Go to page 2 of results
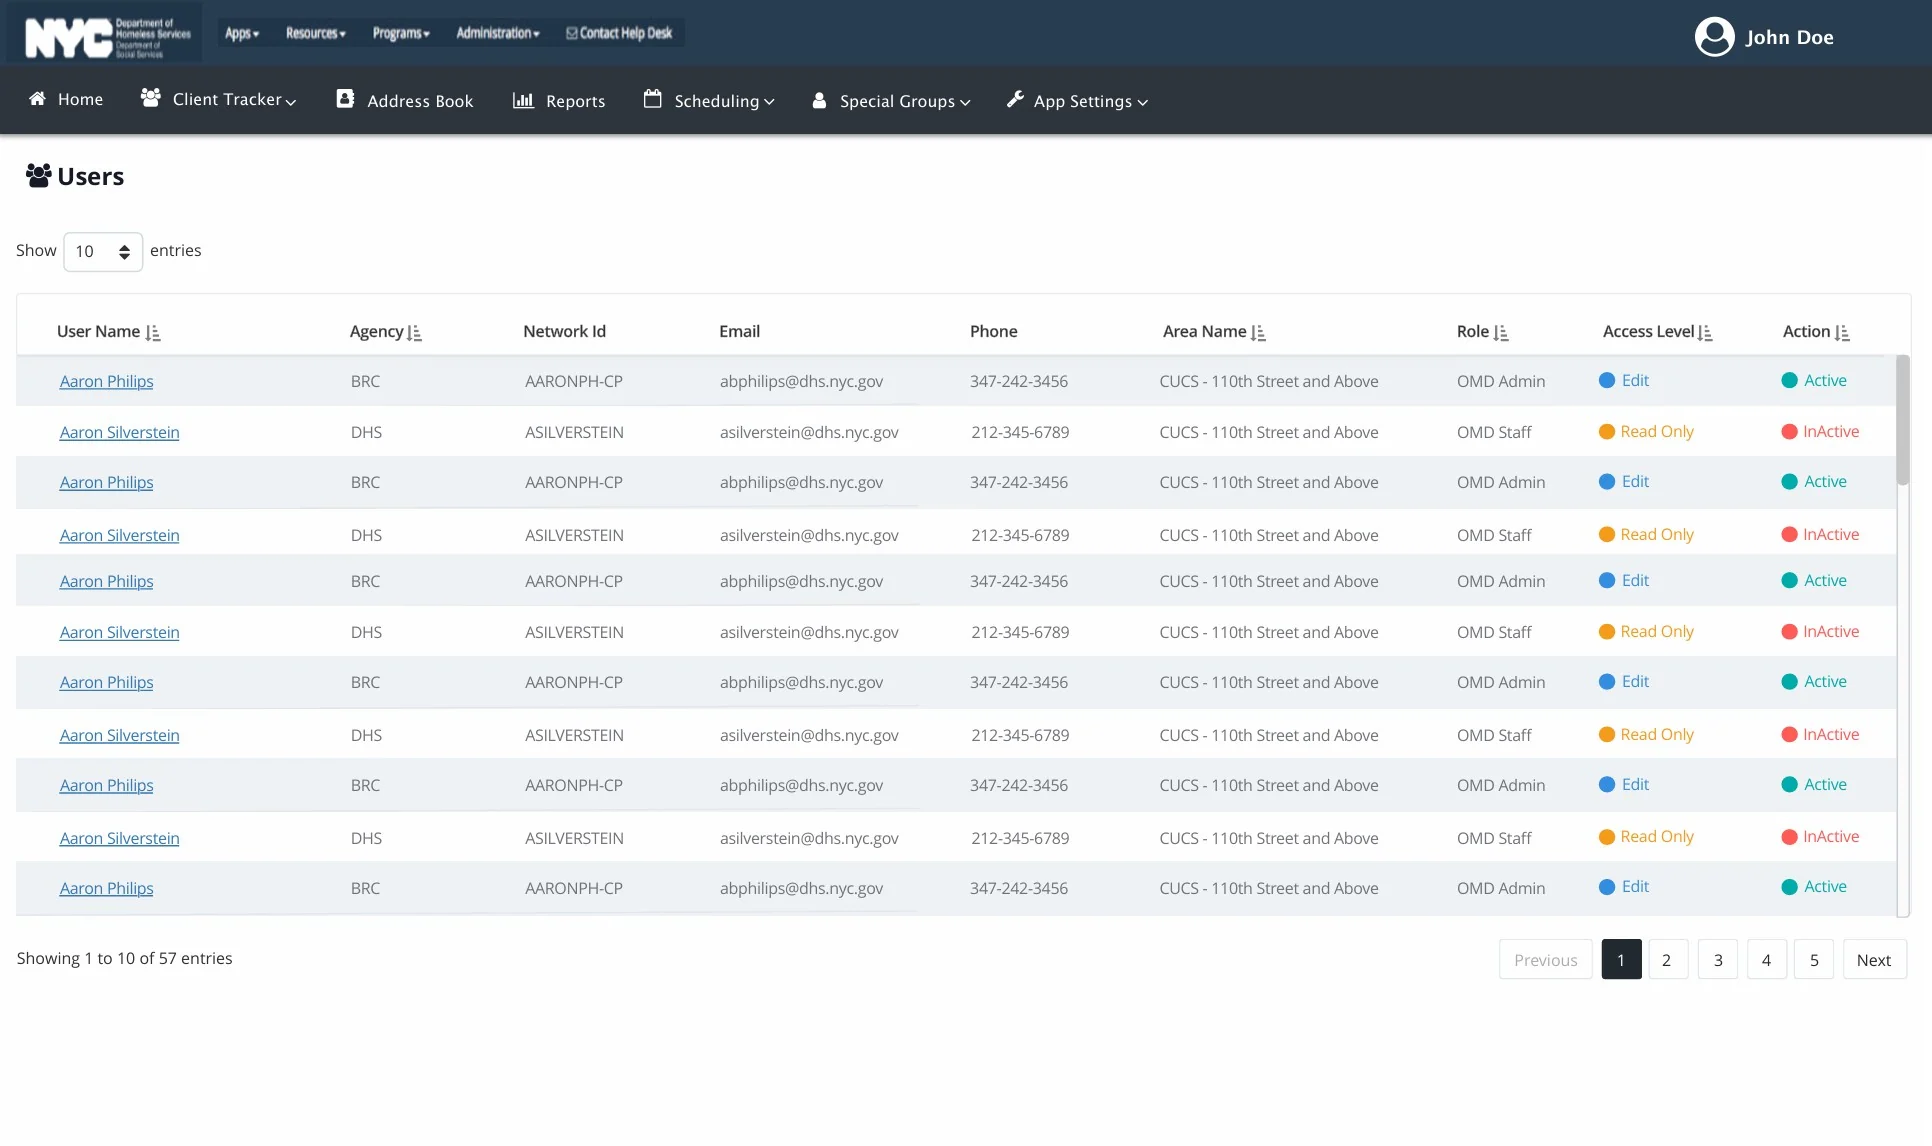Image resolution: width=1932 pixels, height=1146 pixels. [1667, 960]
